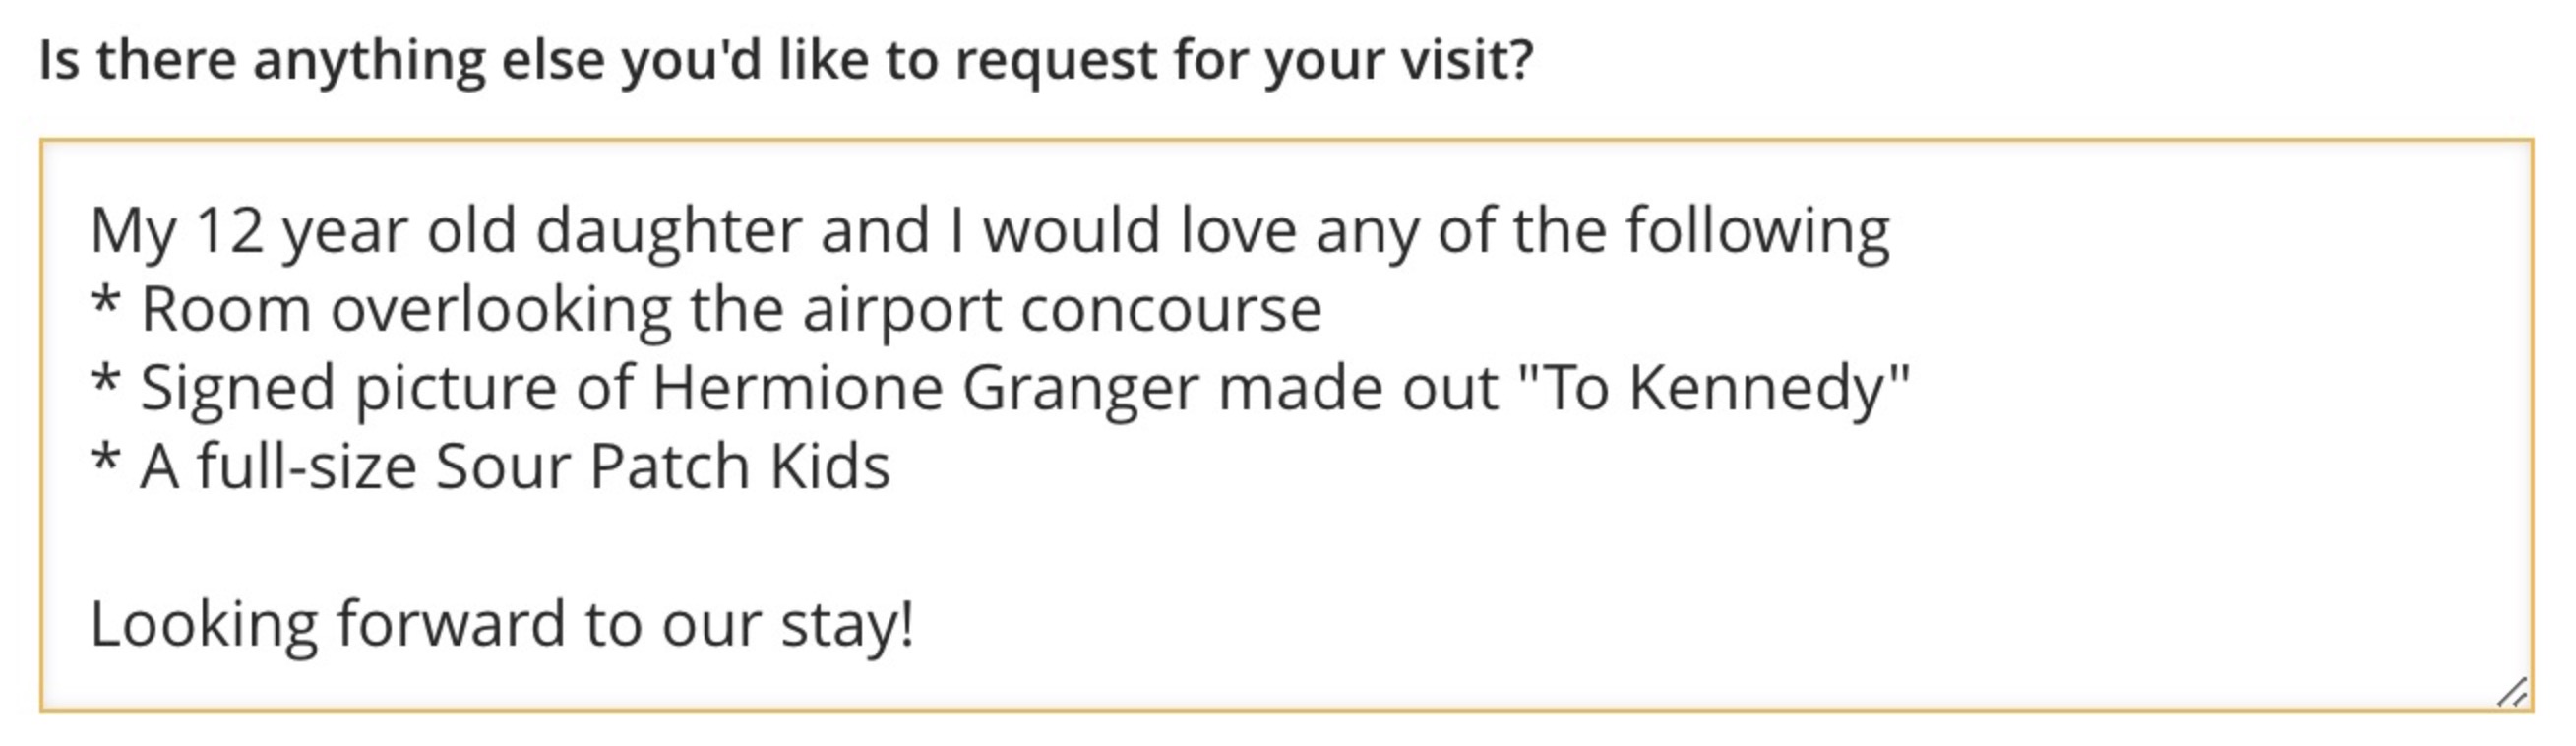Click the word "concourse" in the text
This screenshot has height=746, width=2576.
click(1170, 309)
